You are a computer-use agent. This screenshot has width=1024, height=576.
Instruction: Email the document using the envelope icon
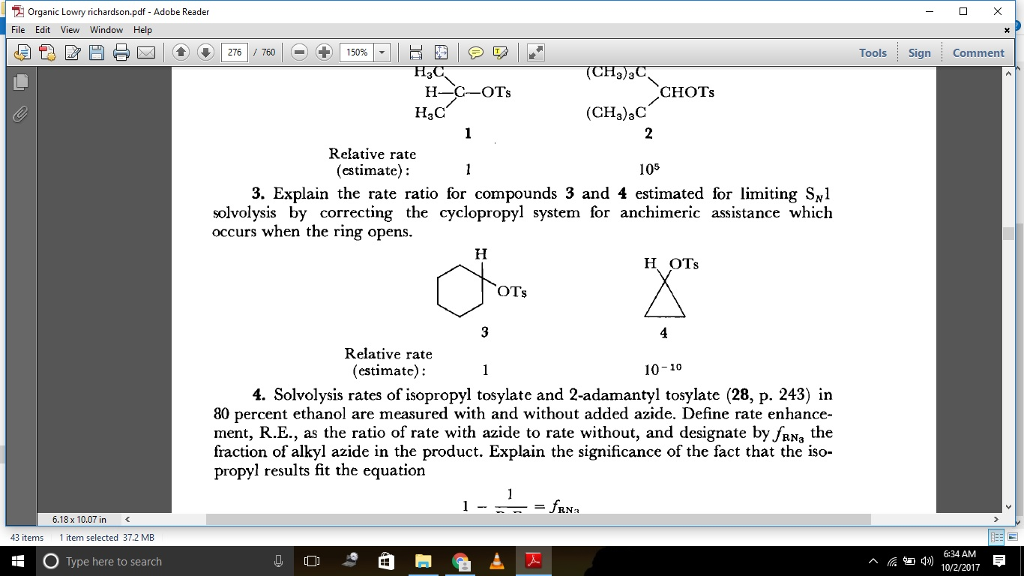pos(146,52)
